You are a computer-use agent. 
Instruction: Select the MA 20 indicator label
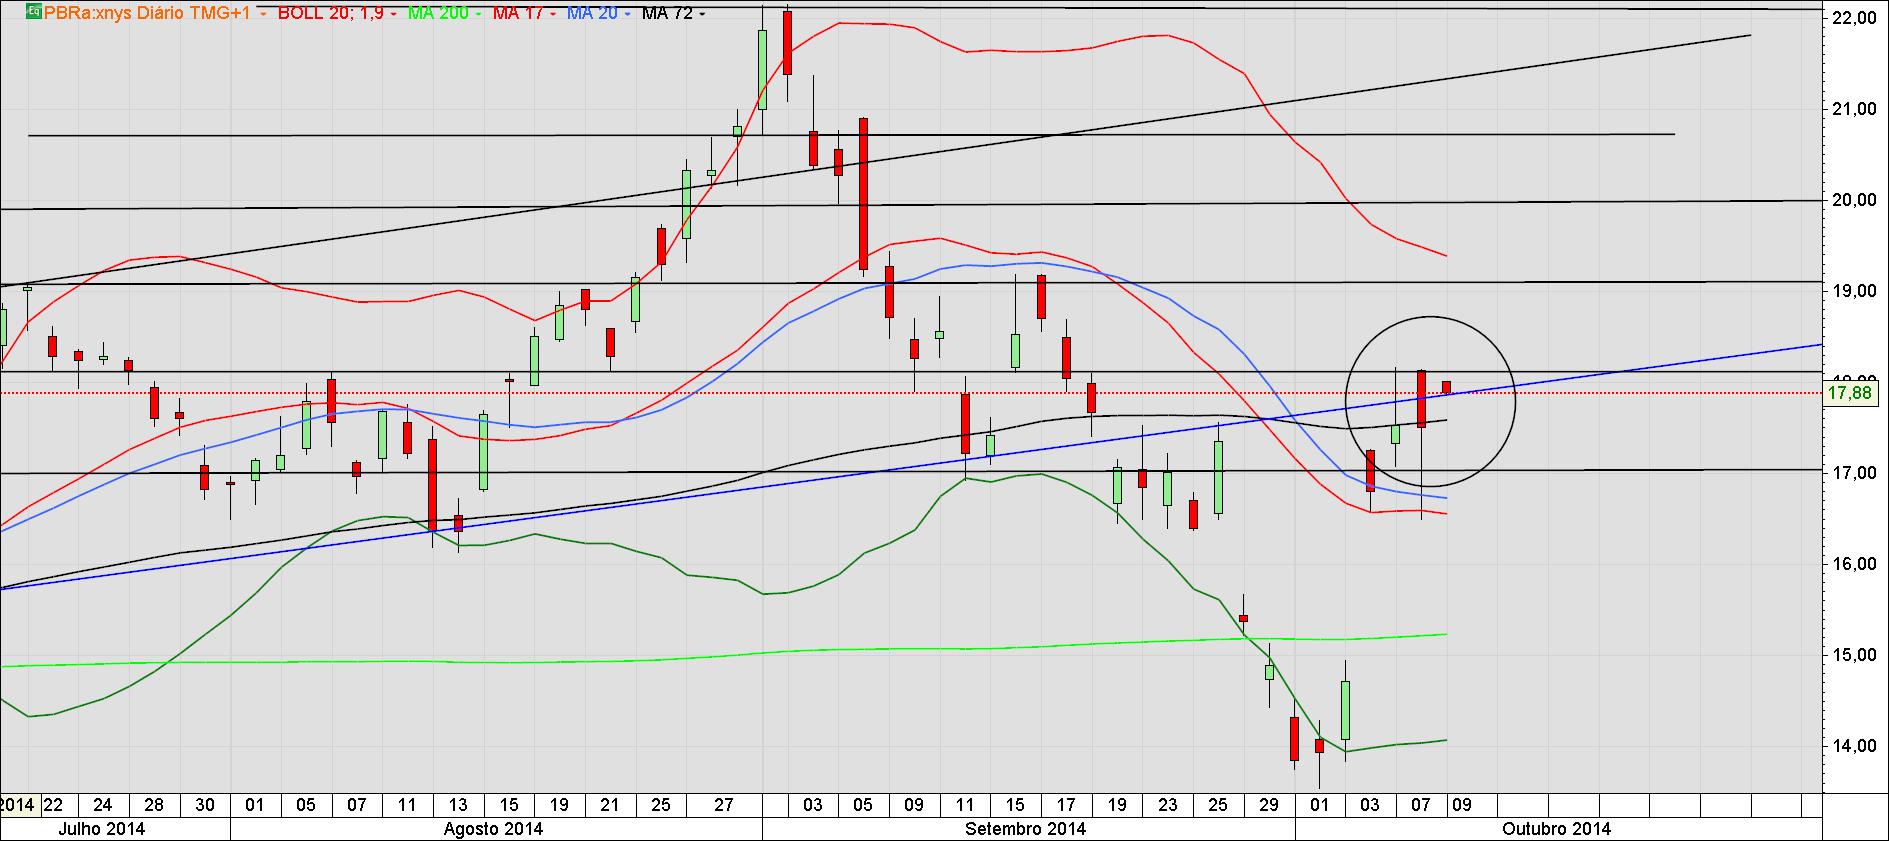coord(592,13)
